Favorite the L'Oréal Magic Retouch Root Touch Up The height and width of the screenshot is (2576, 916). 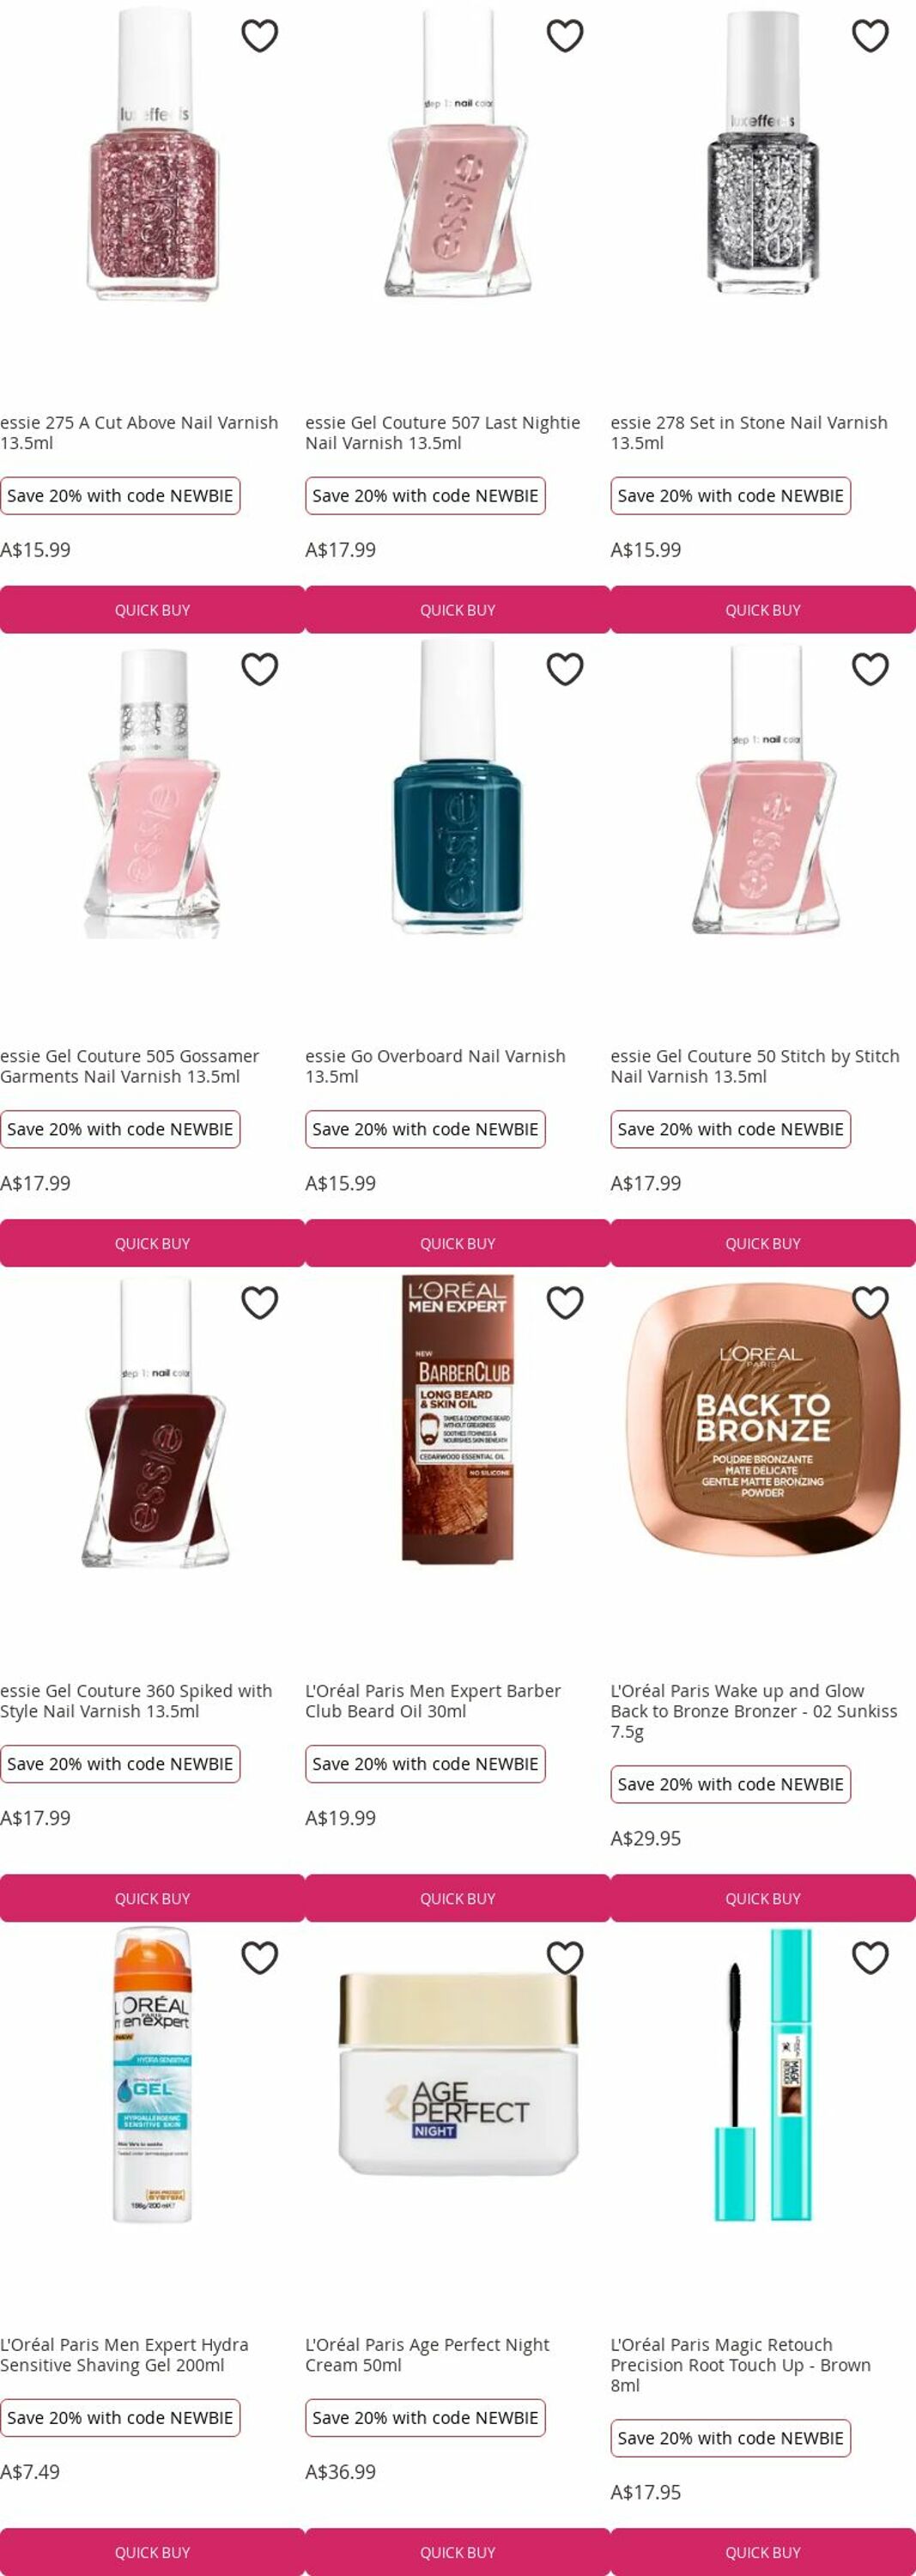[x=870, y=1957]
